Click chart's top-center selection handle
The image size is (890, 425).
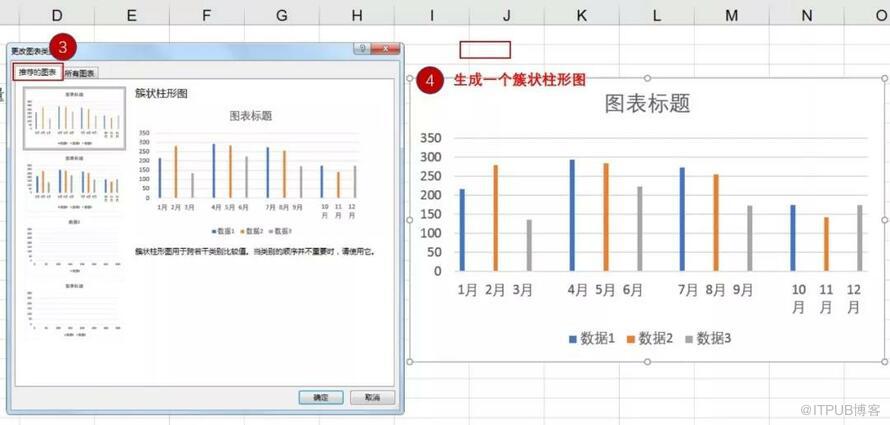tap(647, 78)
